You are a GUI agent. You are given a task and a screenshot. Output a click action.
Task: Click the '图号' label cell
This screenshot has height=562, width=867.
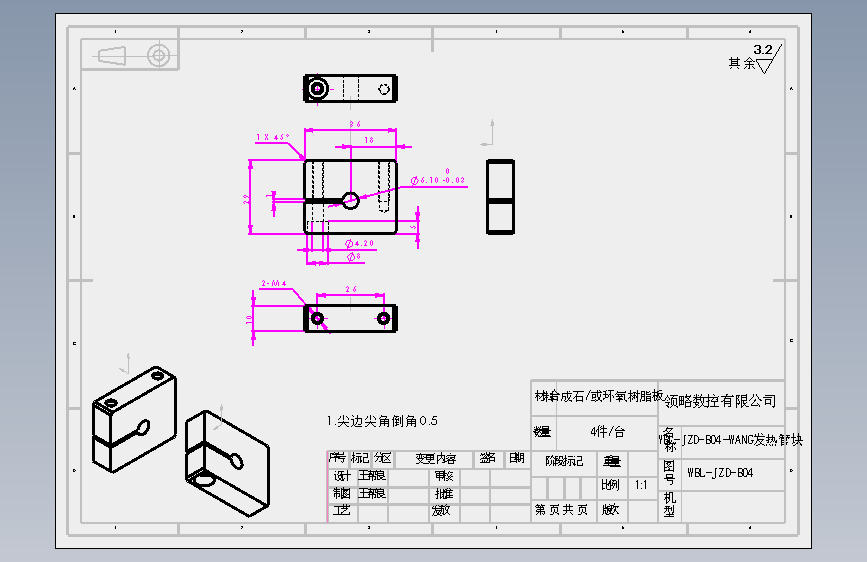pos(670,473)
